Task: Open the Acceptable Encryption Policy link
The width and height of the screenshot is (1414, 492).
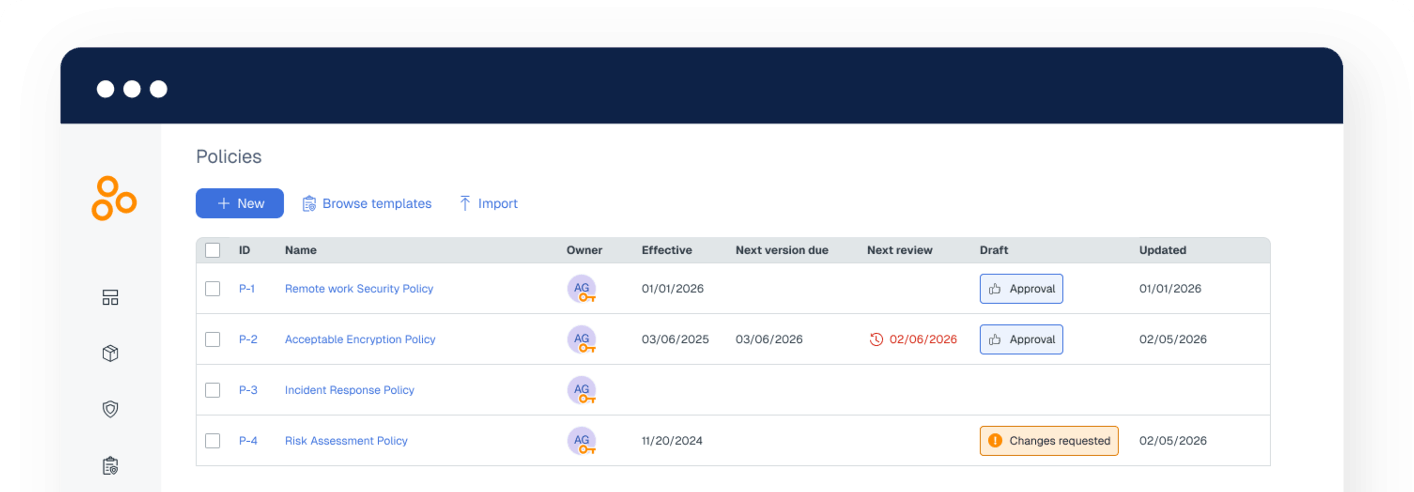Action: (x=360, y=340)
